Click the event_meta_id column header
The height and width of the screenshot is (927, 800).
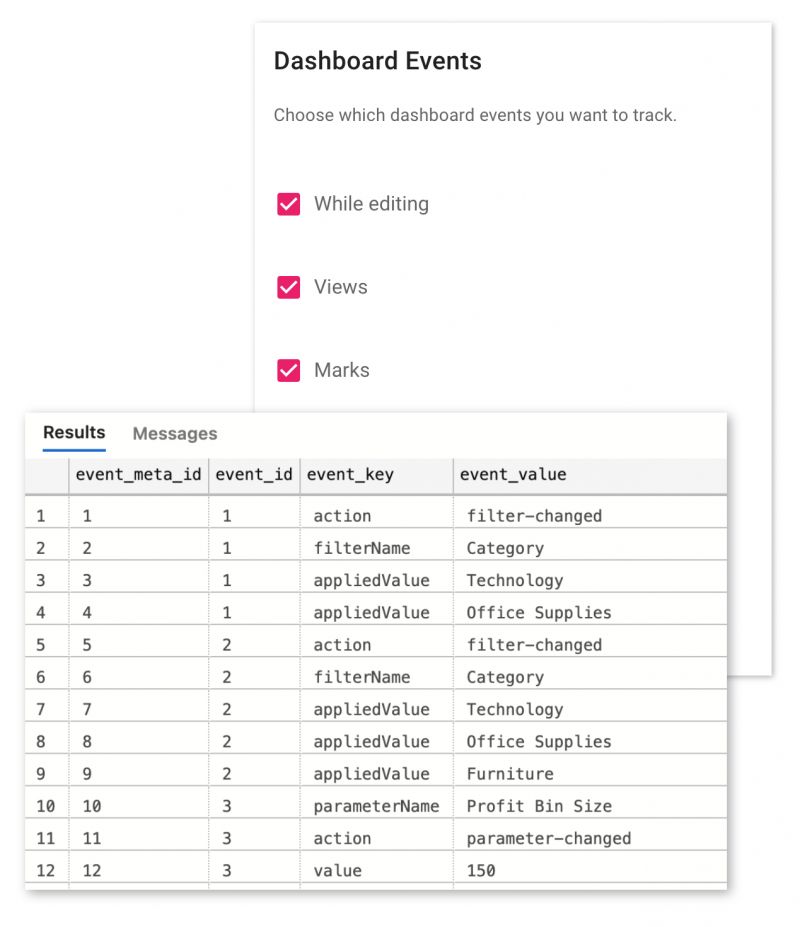coord(138,475)
